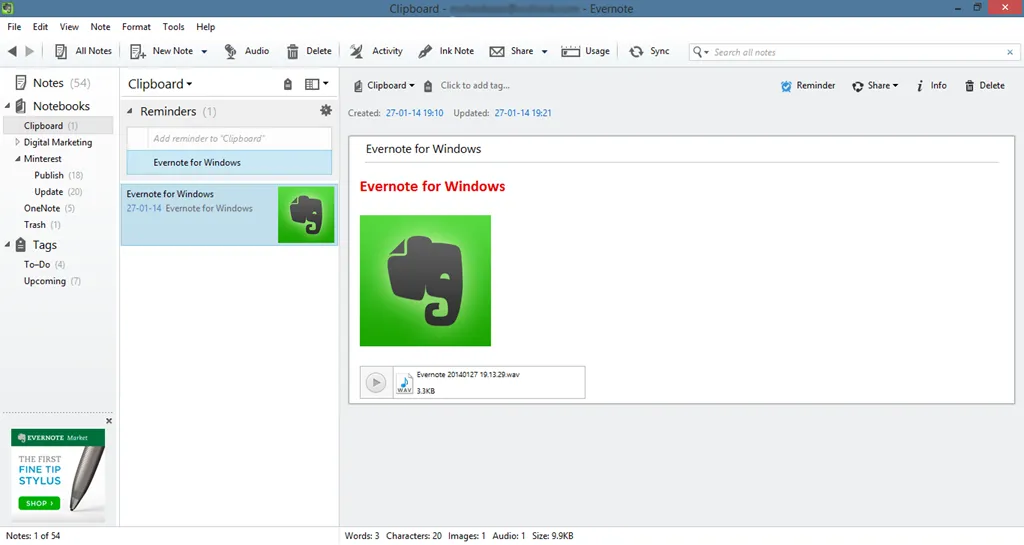Click to add tag to note
The image size is (1024, 545).
475,86
